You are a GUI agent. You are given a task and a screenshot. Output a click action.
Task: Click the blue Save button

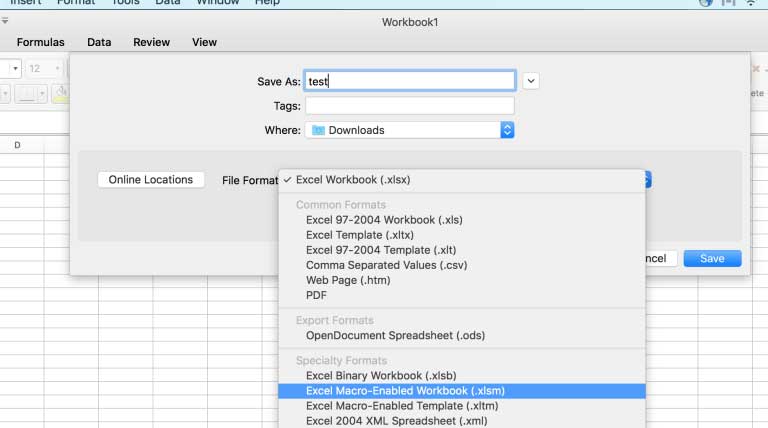coord(712,259)
